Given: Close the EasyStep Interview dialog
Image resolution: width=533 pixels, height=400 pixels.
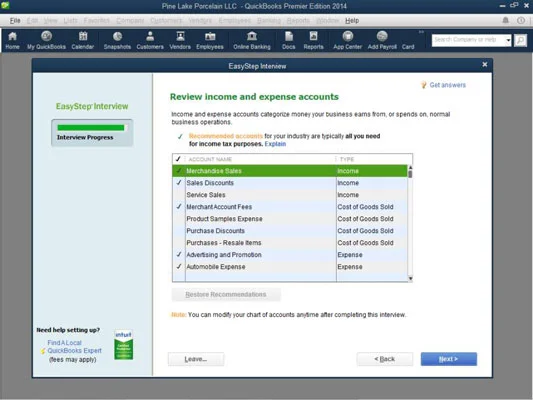Looking at the screenshot, I should point(485,65).
